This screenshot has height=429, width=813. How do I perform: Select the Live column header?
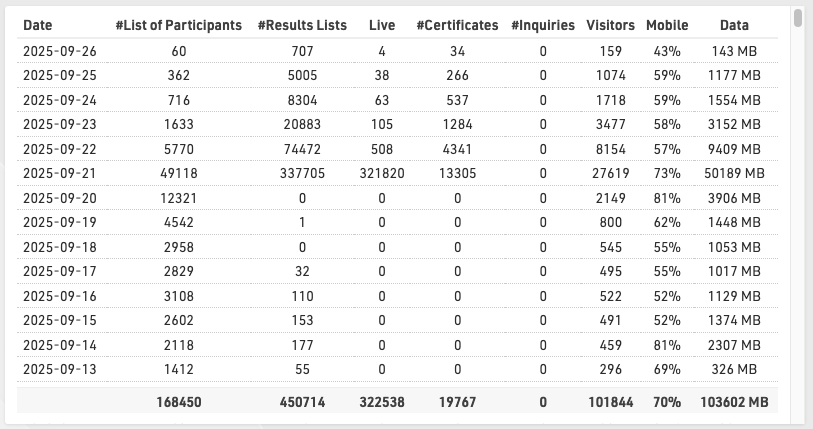point(381,25)
